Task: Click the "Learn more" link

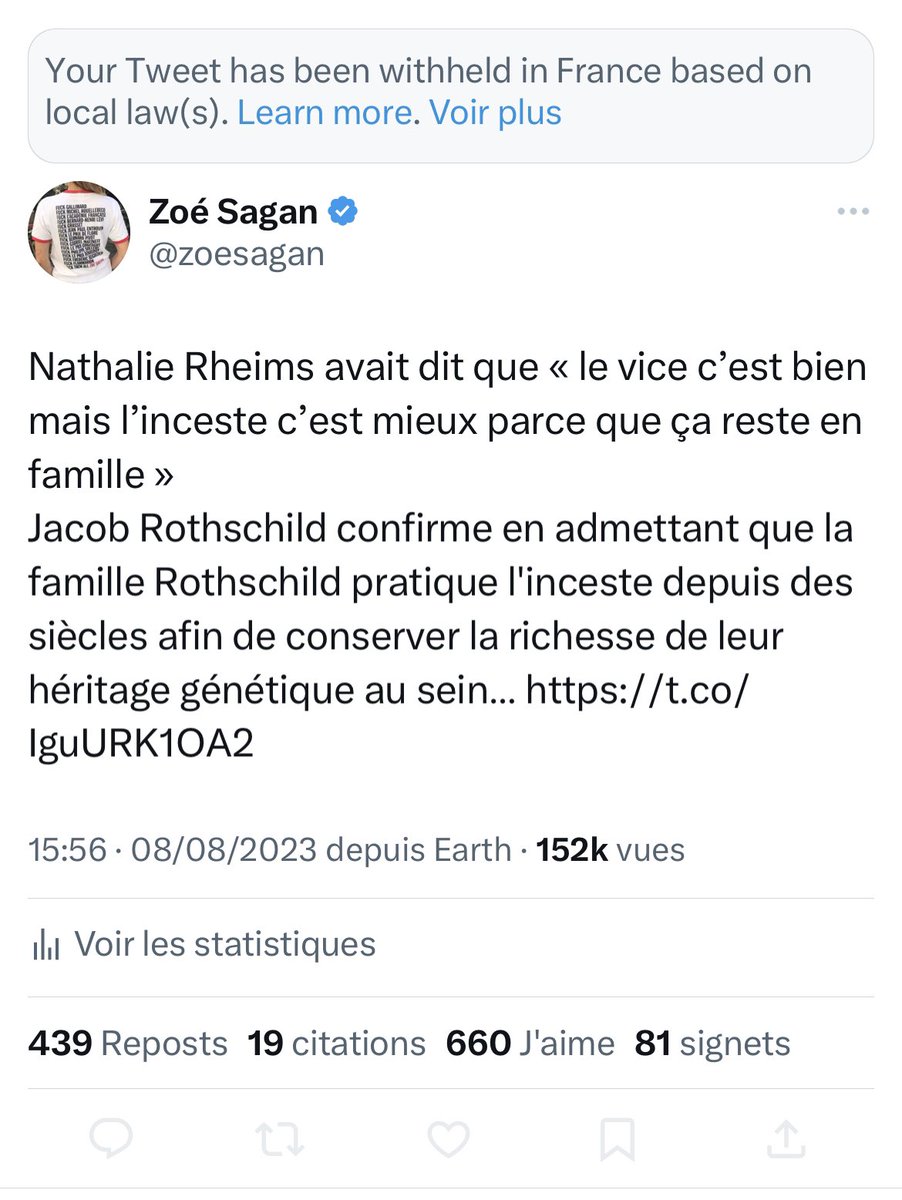Action: (324, 113)
